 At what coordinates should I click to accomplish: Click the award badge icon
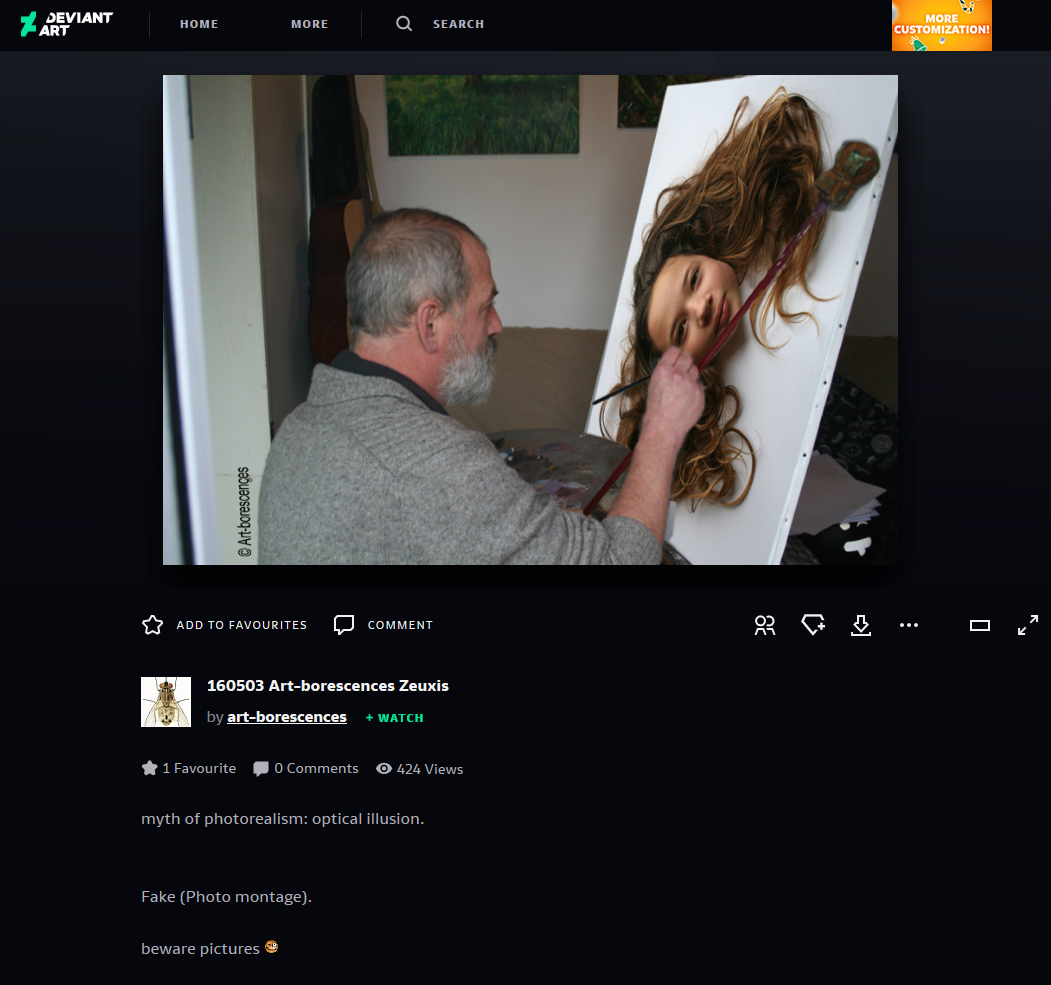[x=813, y=625]
